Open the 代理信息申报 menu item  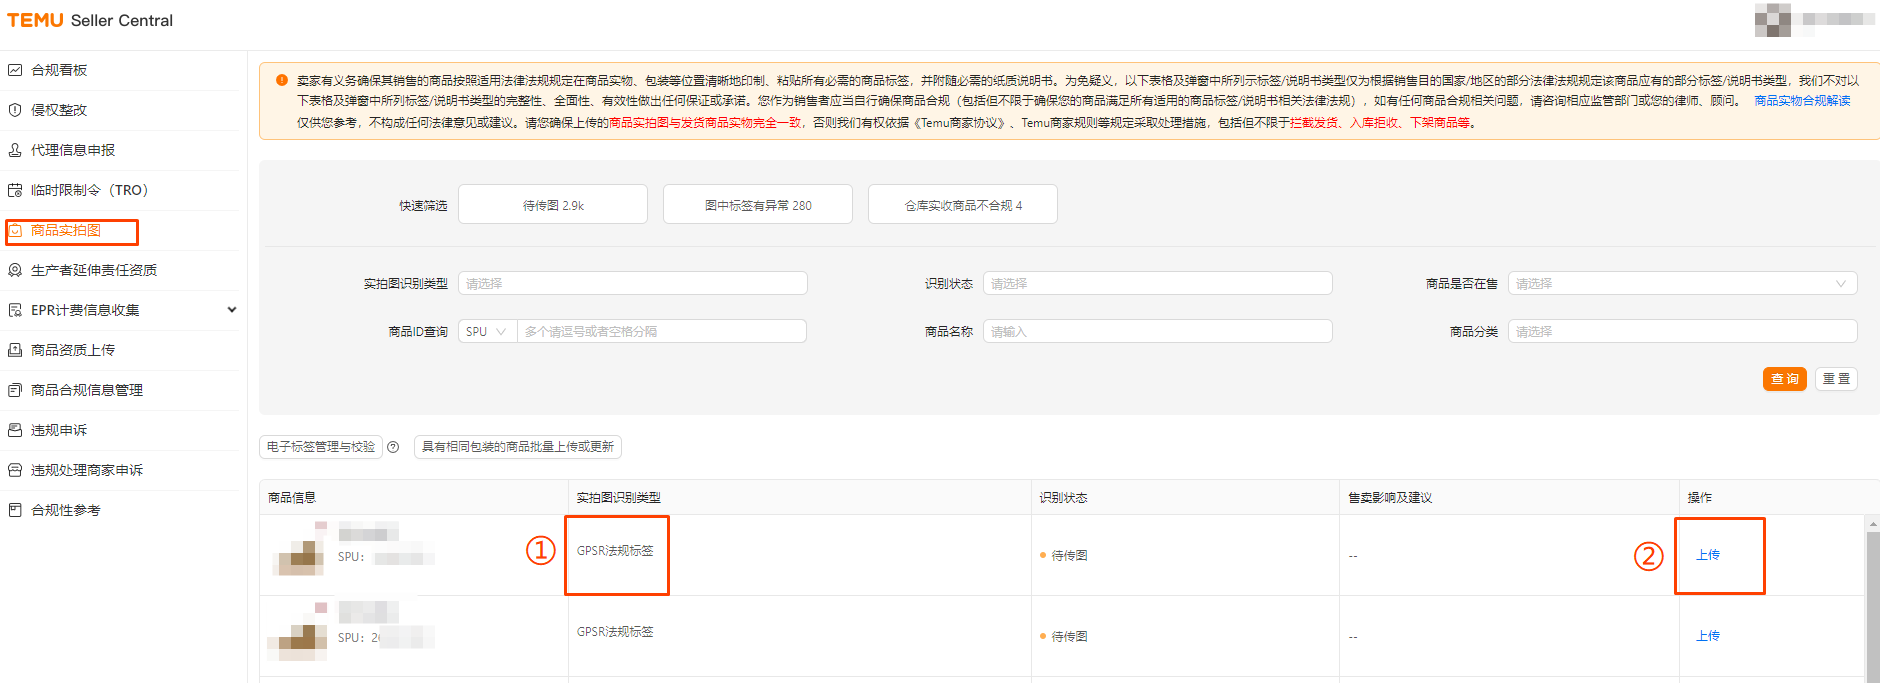(x=73, y=150)
